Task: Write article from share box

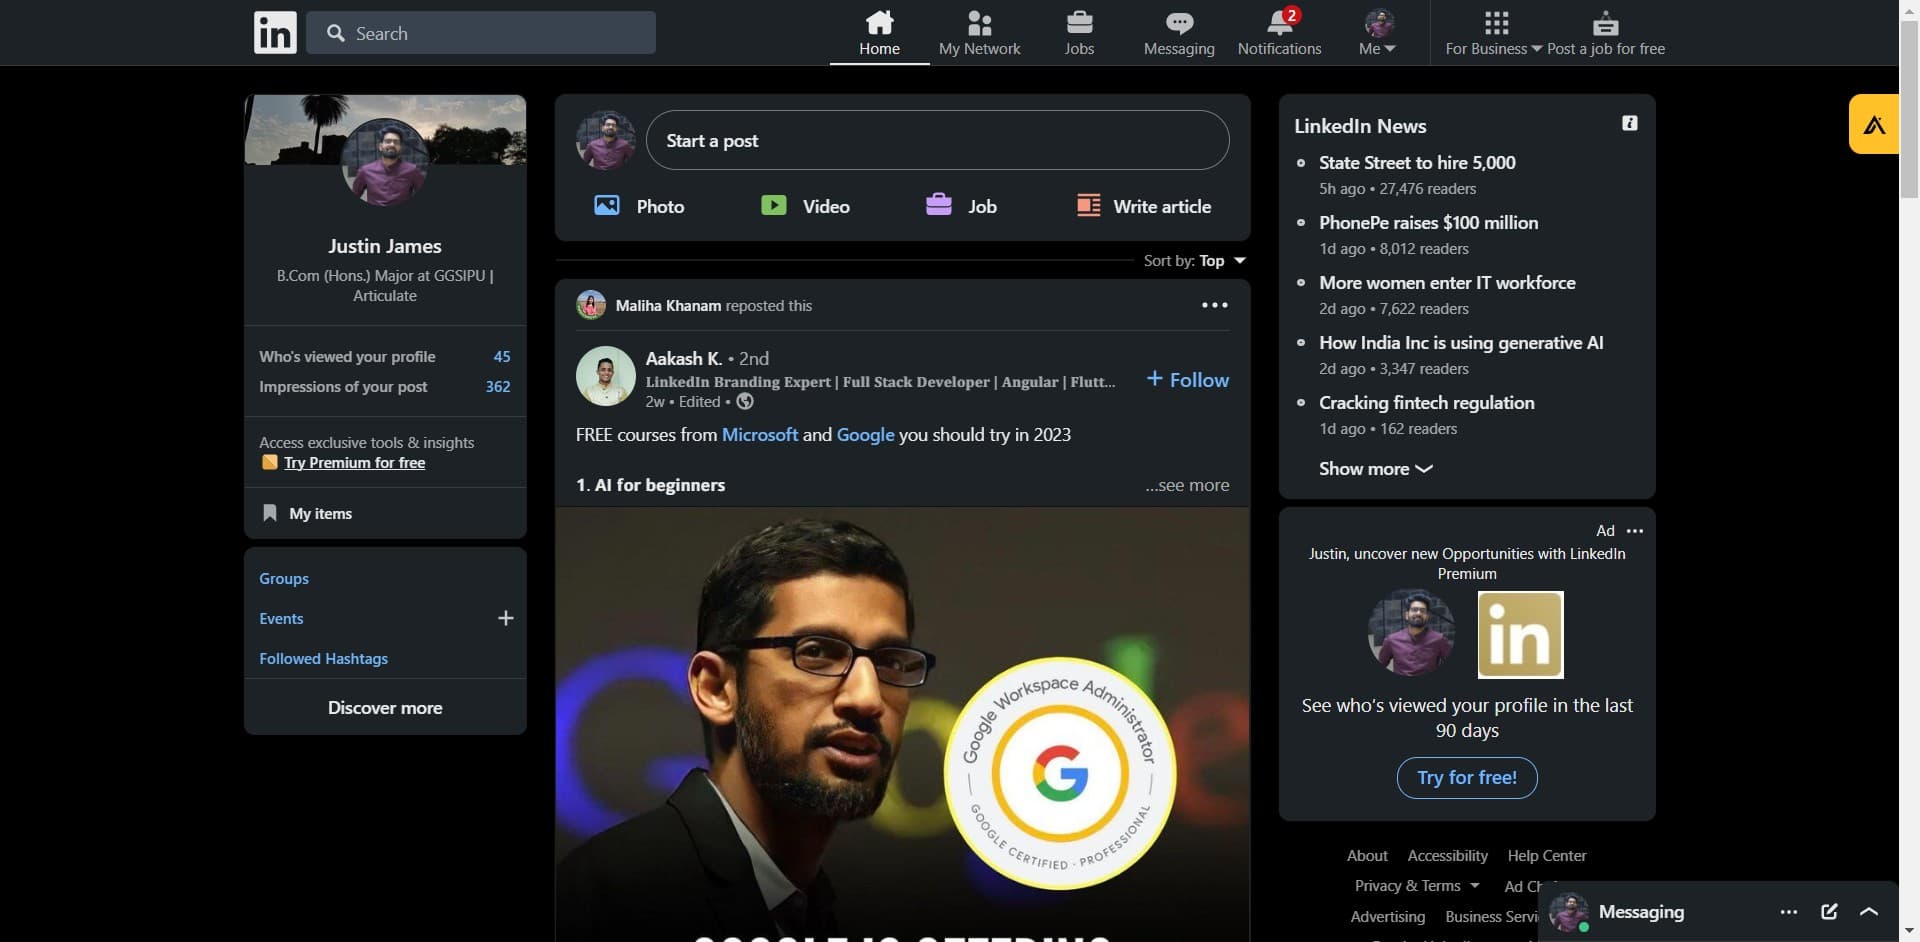Action: point(1143,206)
